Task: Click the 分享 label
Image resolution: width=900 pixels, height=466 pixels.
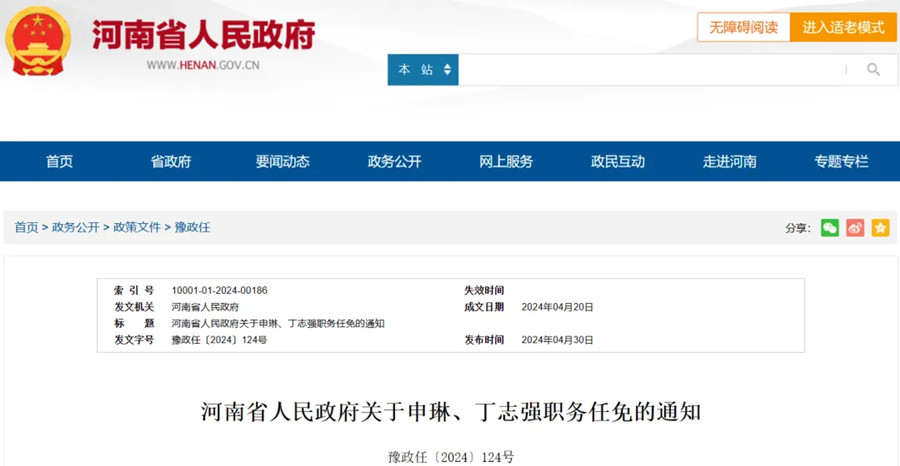Action: coord(798,228)
